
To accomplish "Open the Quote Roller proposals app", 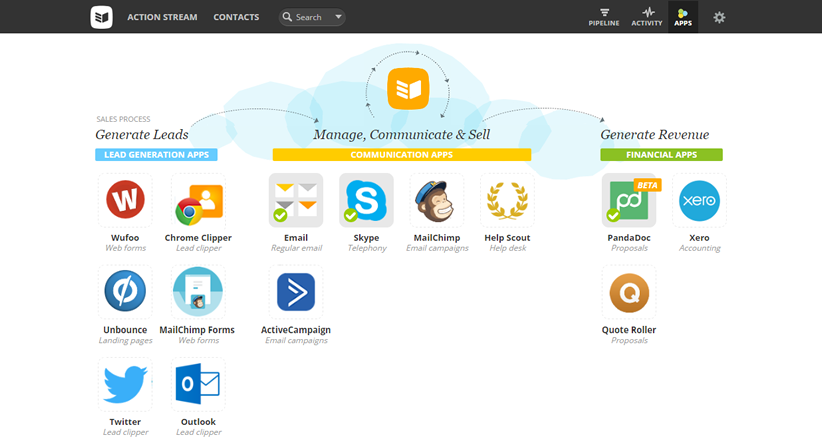I will pyautogui.click(x=629, y=291).
